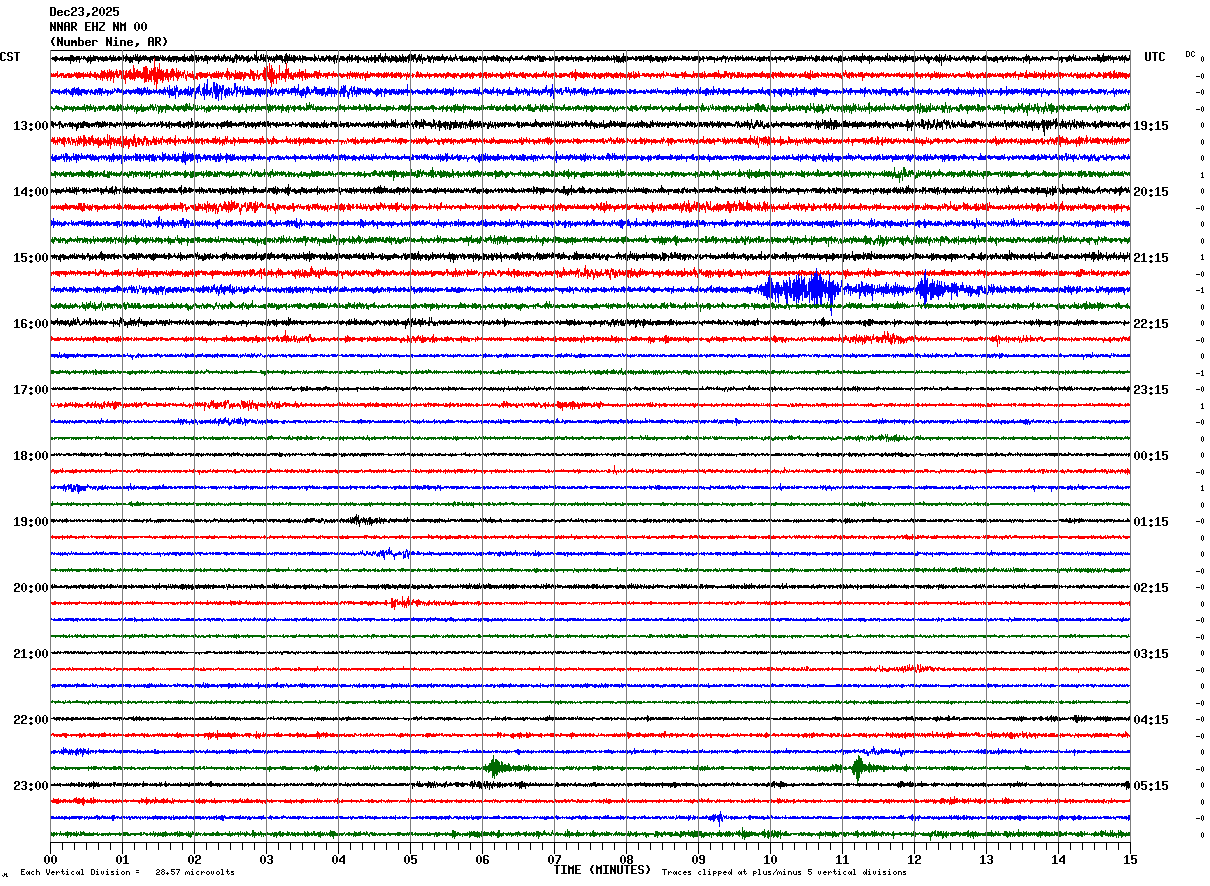The image size is (1210, 886).
Task: Click minute 14 tick label on time axis
Action: click(1058, 860)
